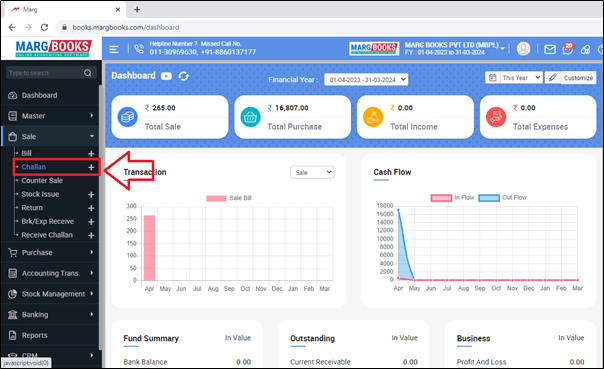
Task: Open the Financial Year dropdown
Action: (x=366, y=80)
